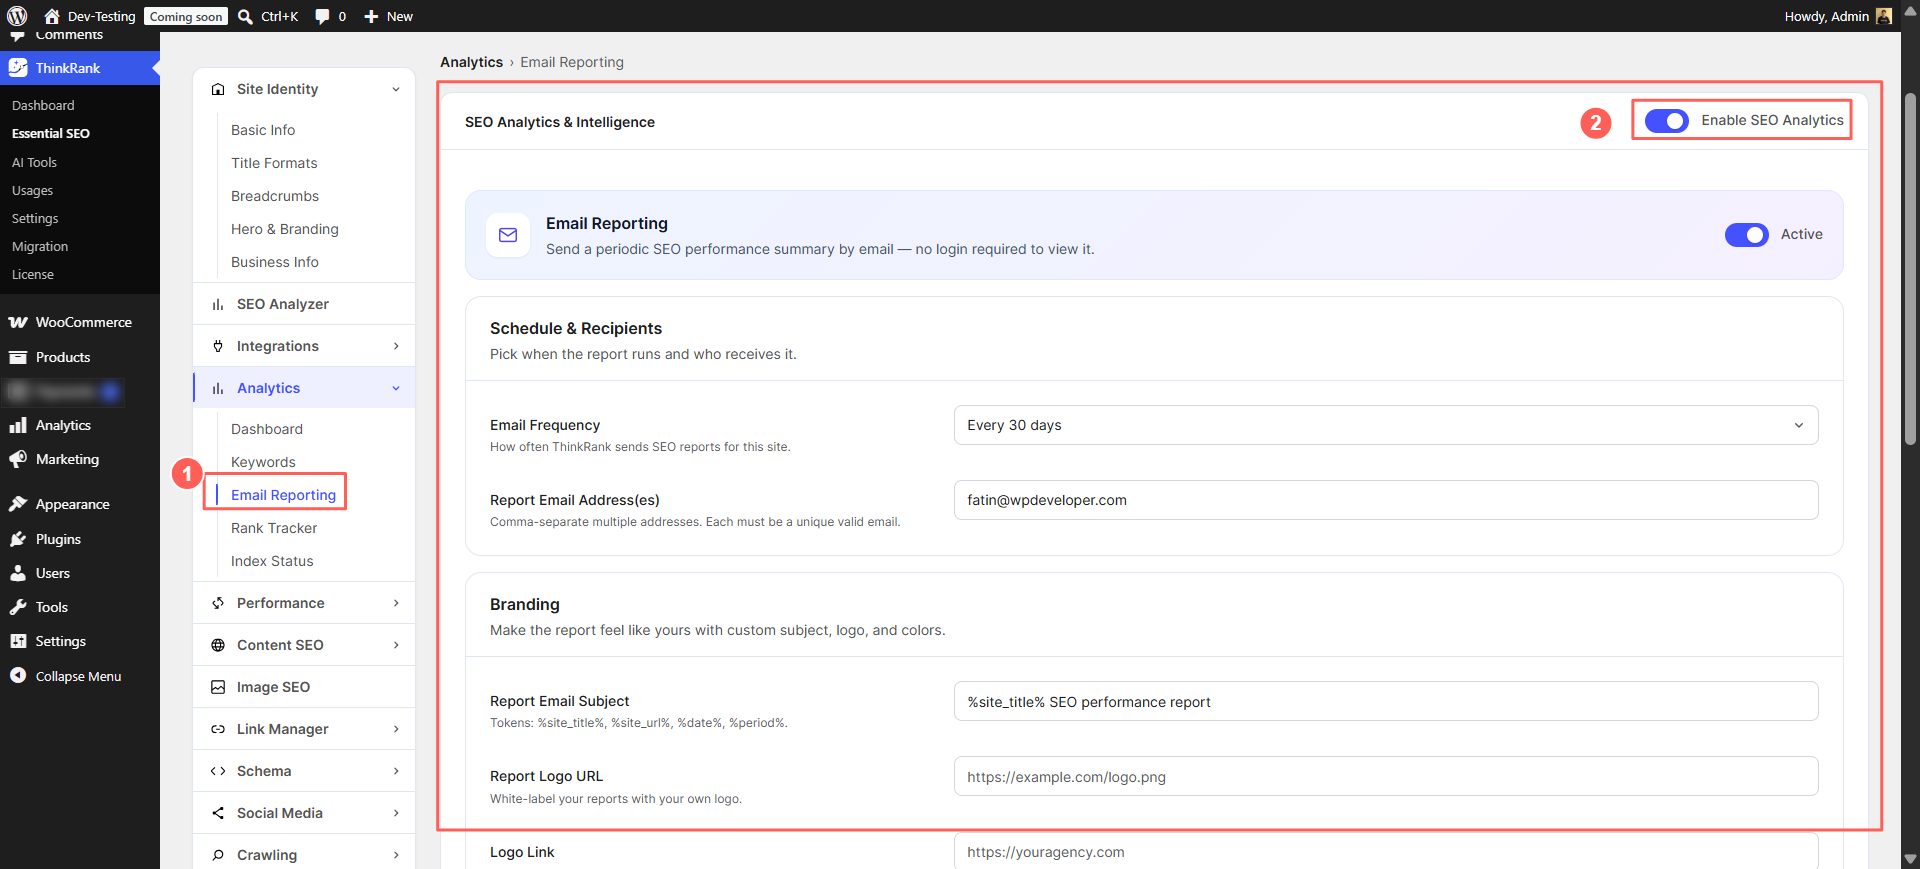Open the Dev-Testing site home icon
Viewport: 1920px width, 869px height.
pos(52,16)
